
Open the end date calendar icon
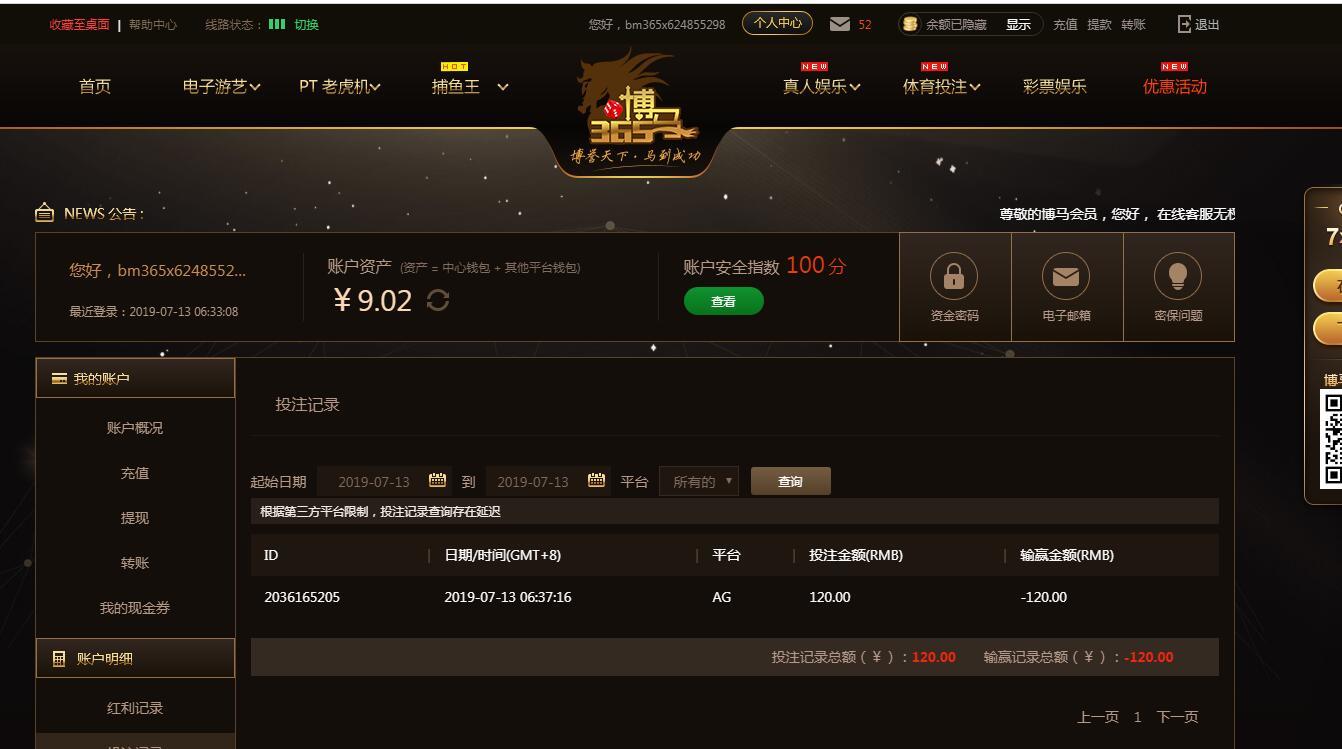(x=596, y=480)
